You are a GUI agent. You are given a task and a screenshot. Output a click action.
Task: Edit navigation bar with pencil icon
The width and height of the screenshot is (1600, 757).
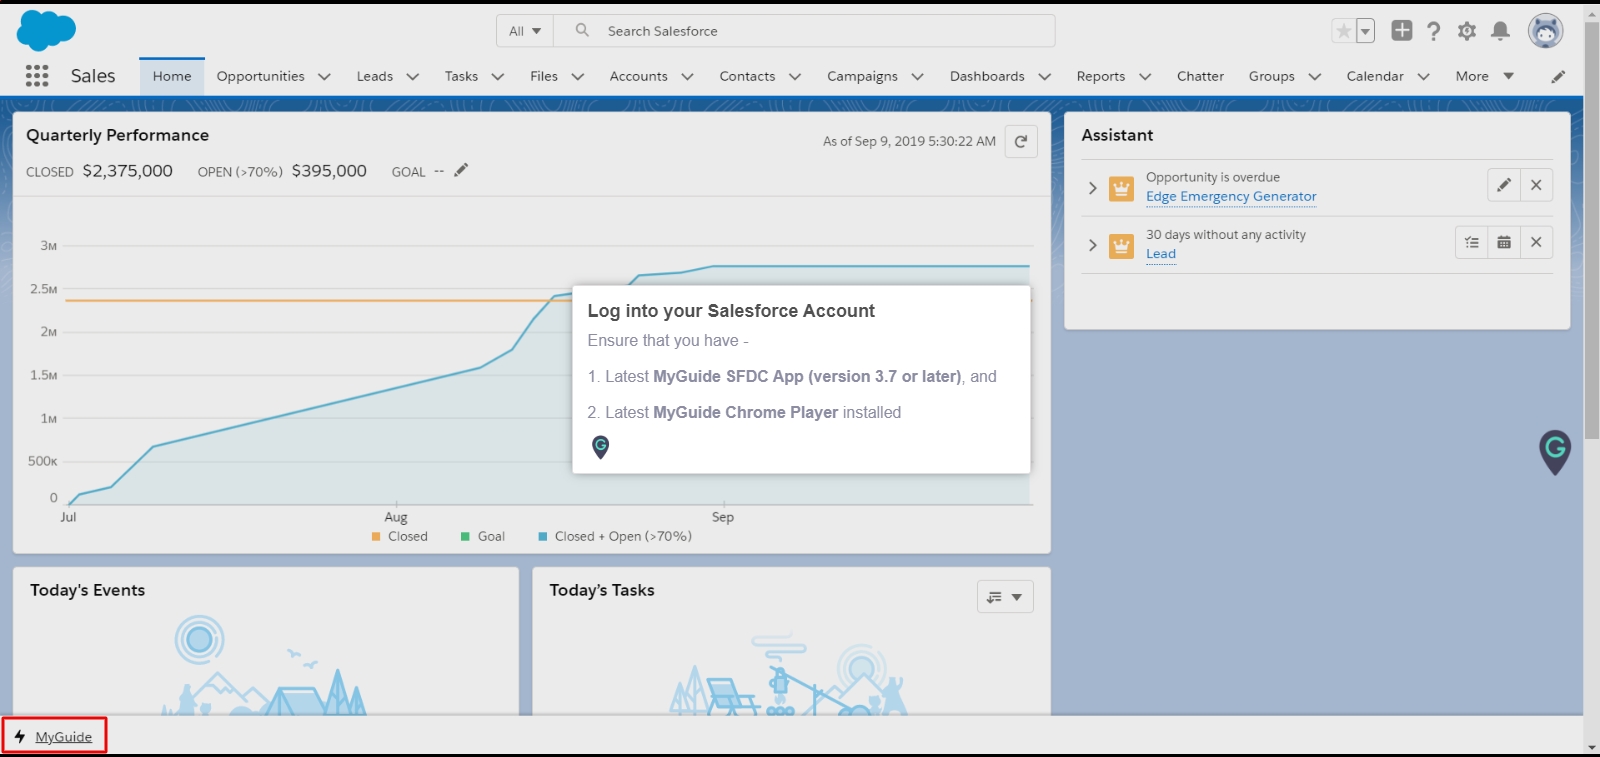(1558, 76)
